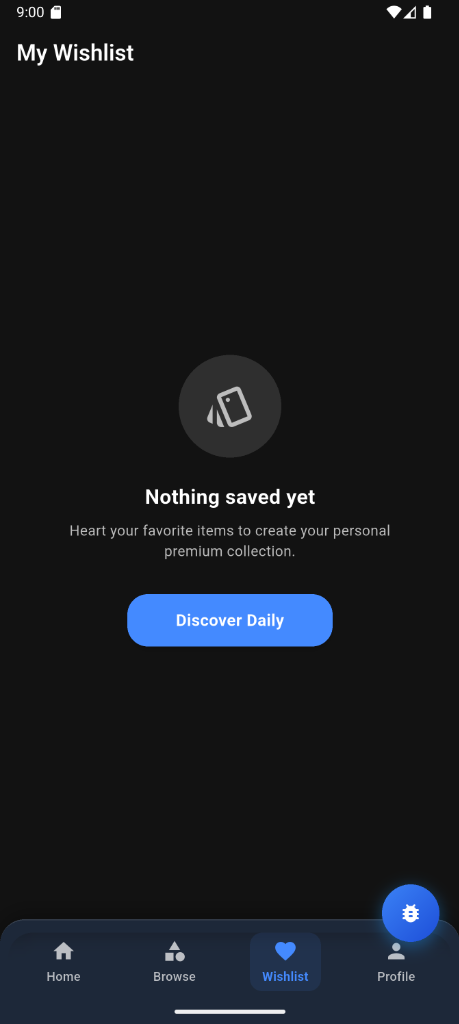The width and height of the screenshot is (459, 1024).
Task: Go to the Profile tab label
Action: pyautogui.click(x=396, y=977)
